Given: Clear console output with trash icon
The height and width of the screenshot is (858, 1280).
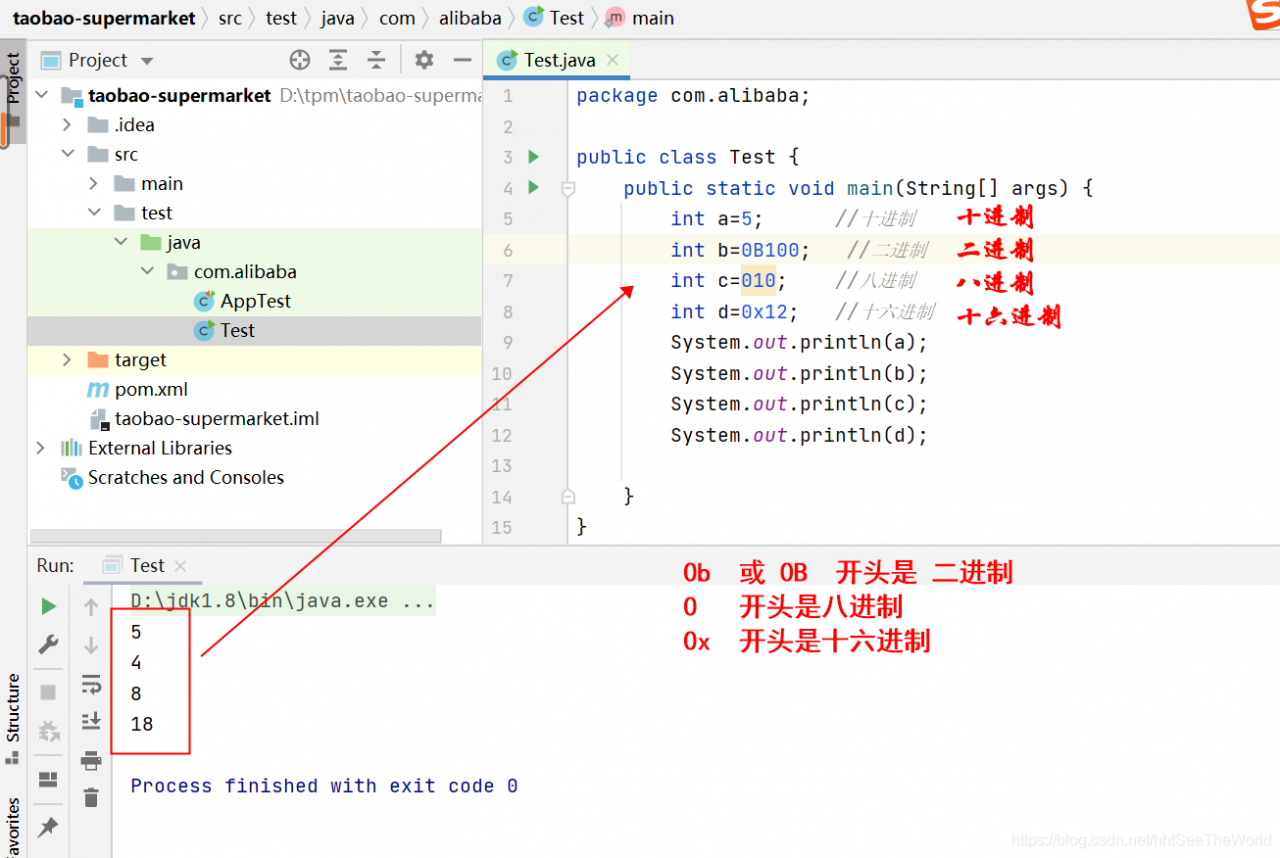Looking at the screenshot, I should point(91,797).
